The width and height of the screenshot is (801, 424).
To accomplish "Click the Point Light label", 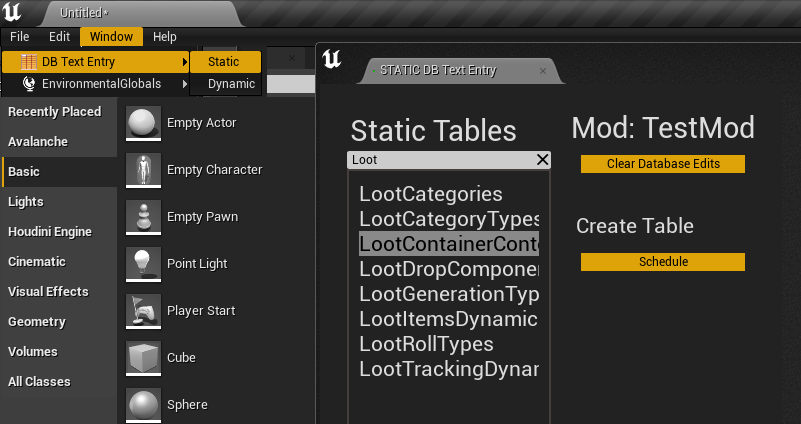I will [197, 264].
